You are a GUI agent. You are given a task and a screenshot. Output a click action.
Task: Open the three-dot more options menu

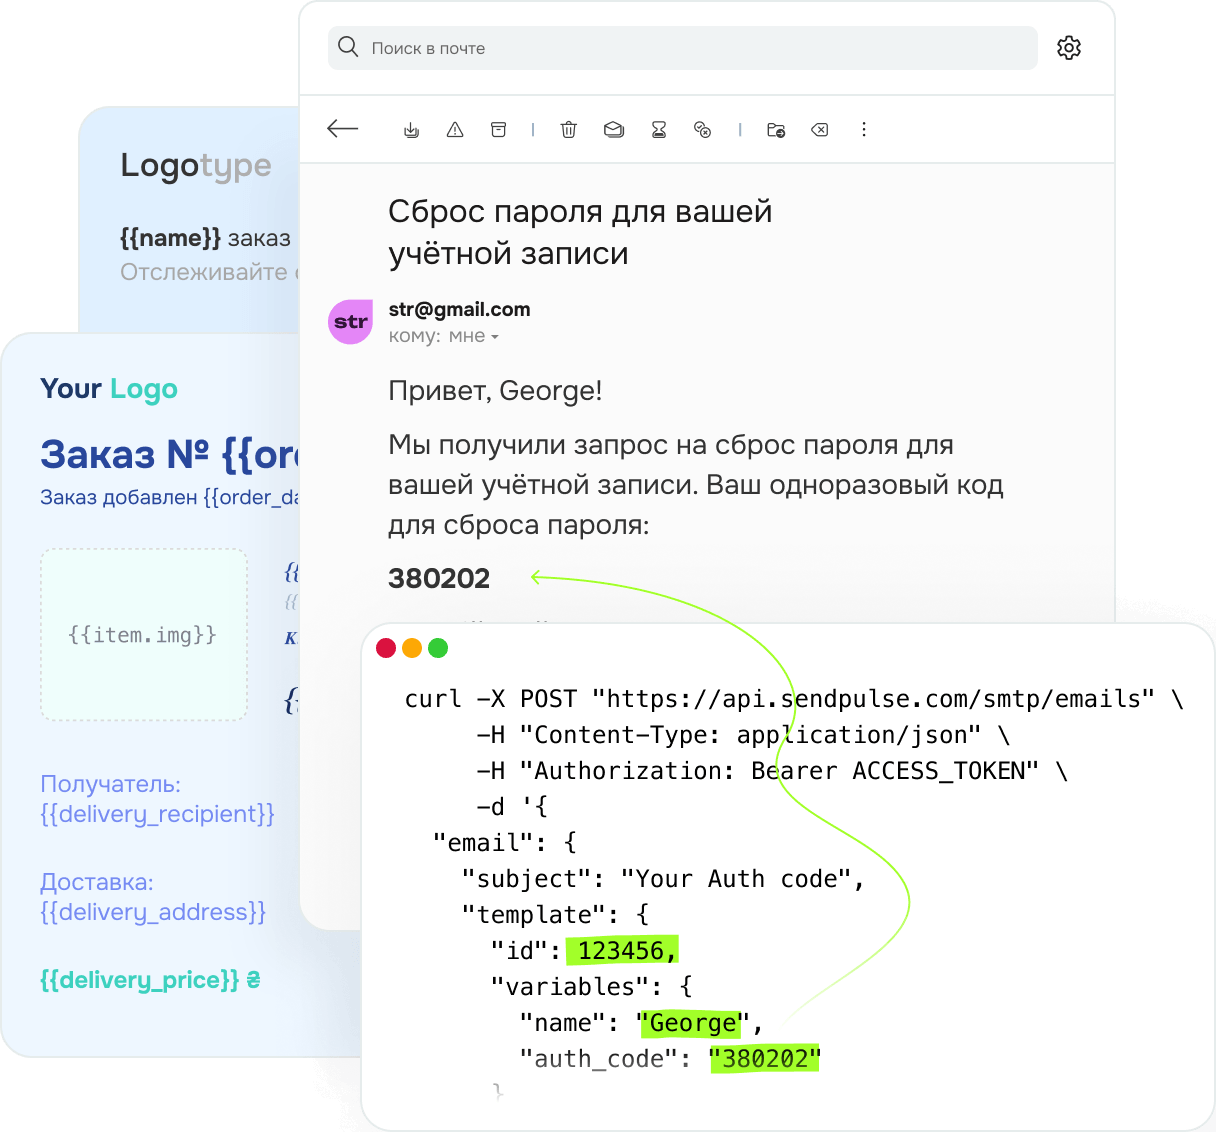click(x=864, y=130)
